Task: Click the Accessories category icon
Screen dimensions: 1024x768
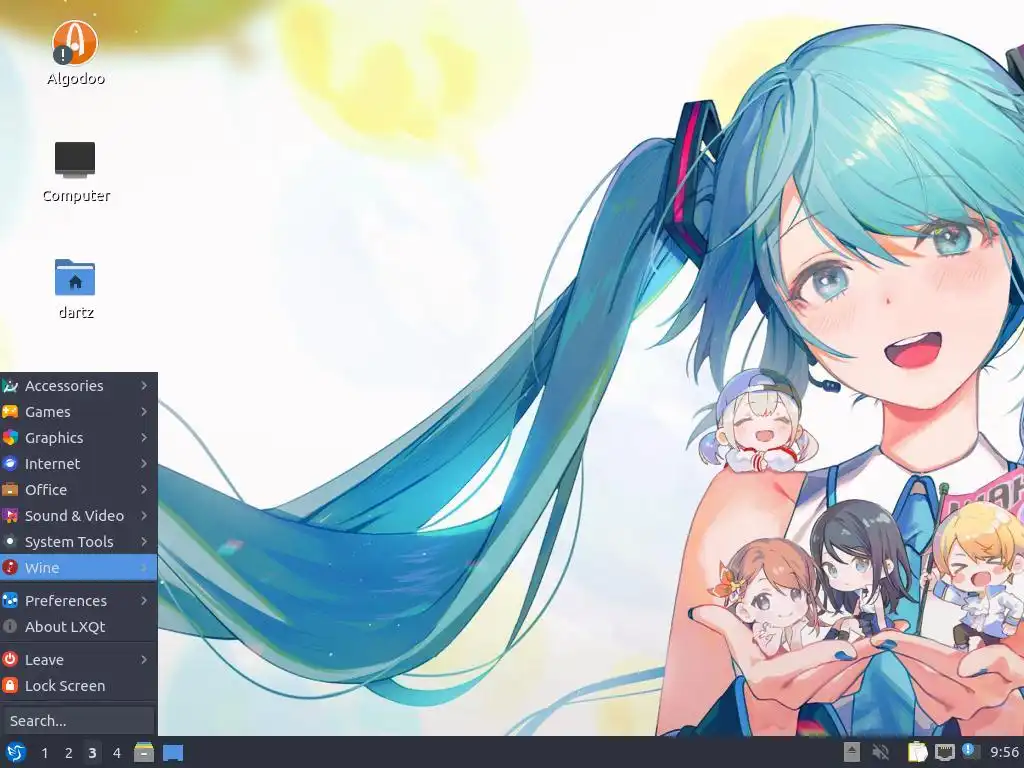Action: [10, 386]
